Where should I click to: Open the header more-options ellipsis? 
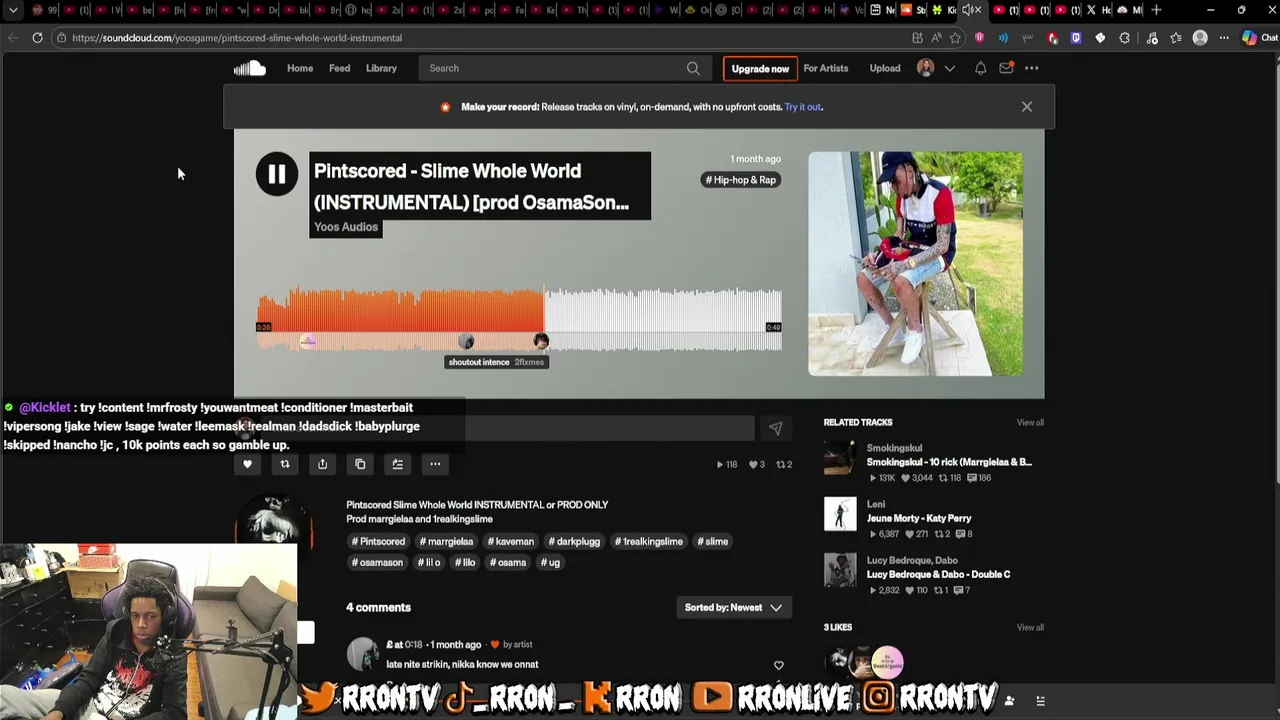coord(1031,68)
